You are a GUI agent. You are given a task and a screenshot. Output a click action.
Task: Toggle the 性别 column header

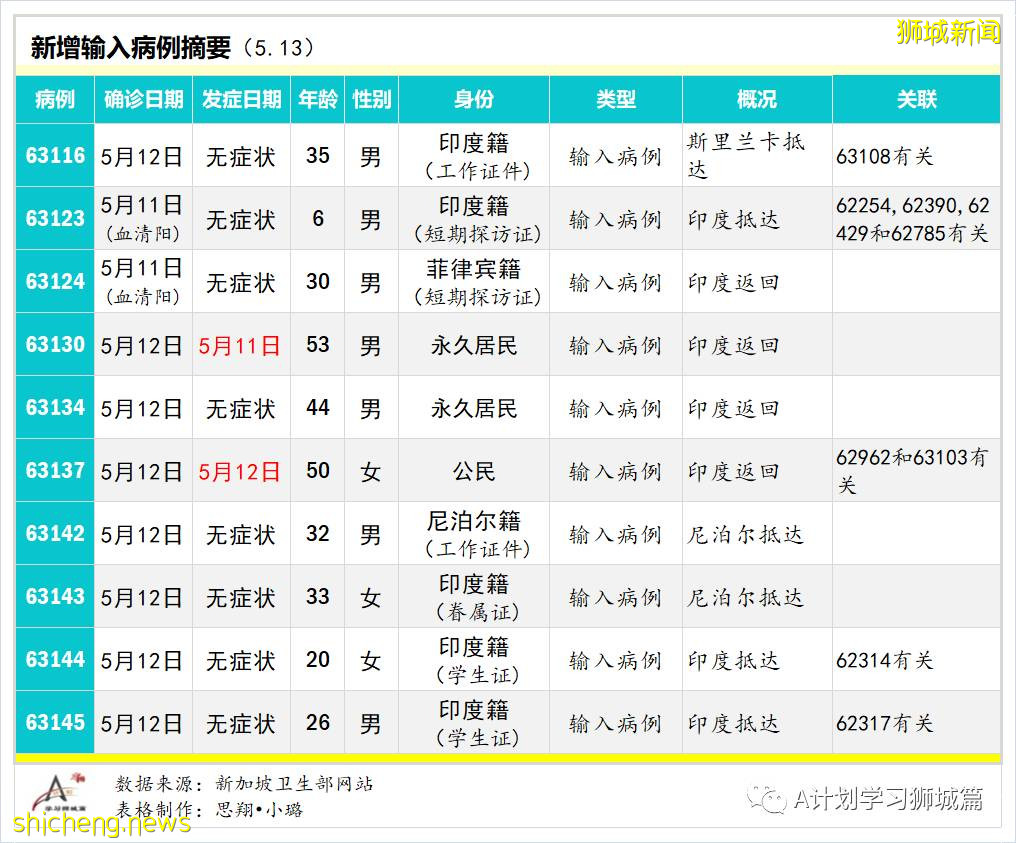point(371,99)
